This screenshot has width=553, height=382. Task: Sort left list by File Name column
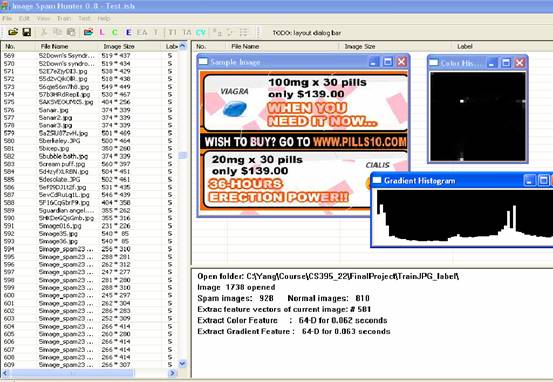(67, 46)
